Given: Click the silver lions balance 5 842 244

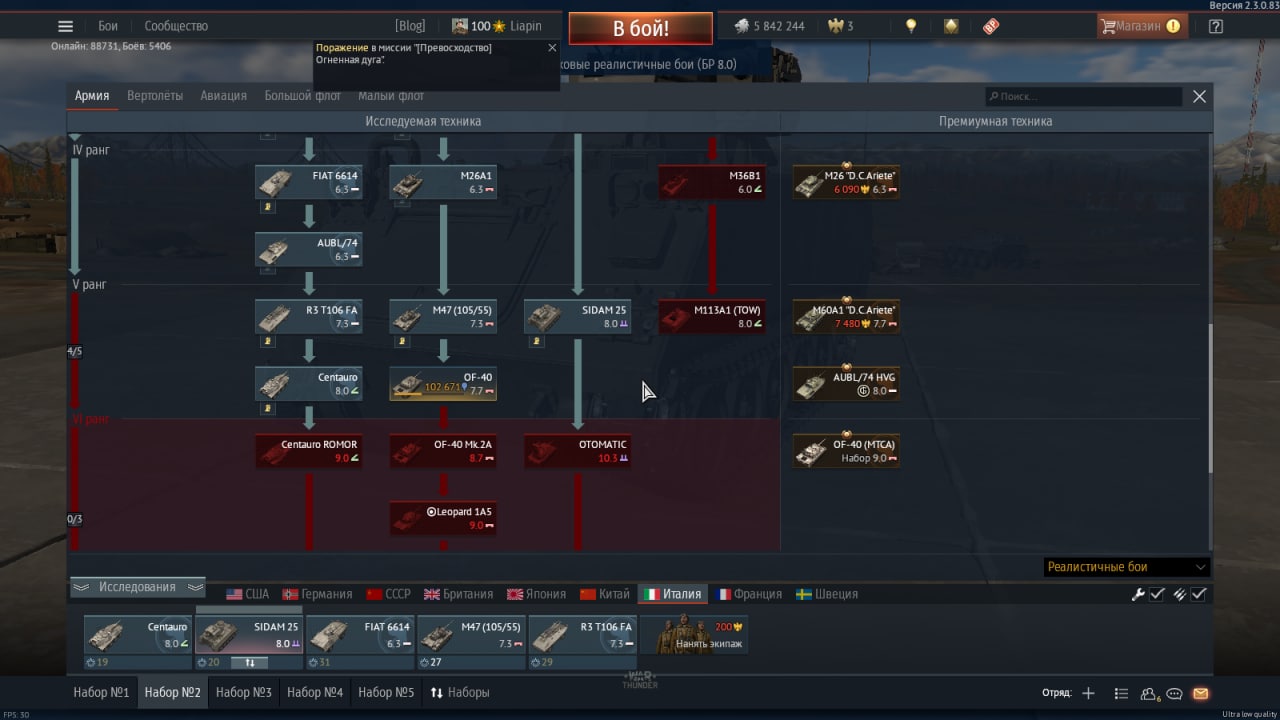Looking at the screenshot, I should pos(769,26).
